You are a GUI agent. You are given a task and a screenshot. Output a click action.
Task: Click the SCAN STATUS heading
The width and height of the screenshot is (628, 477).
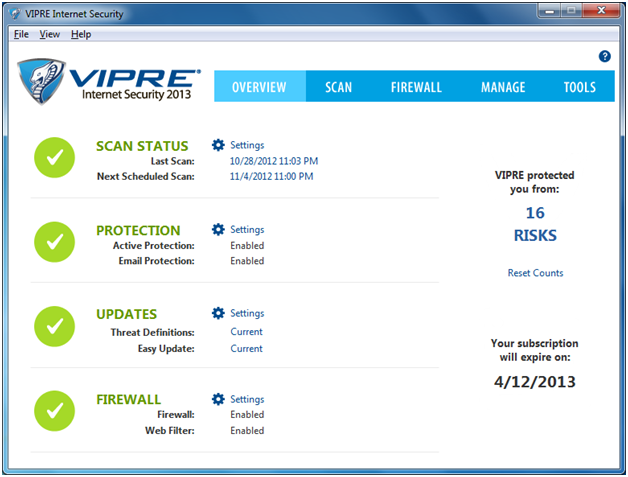(x=142, y=146)
